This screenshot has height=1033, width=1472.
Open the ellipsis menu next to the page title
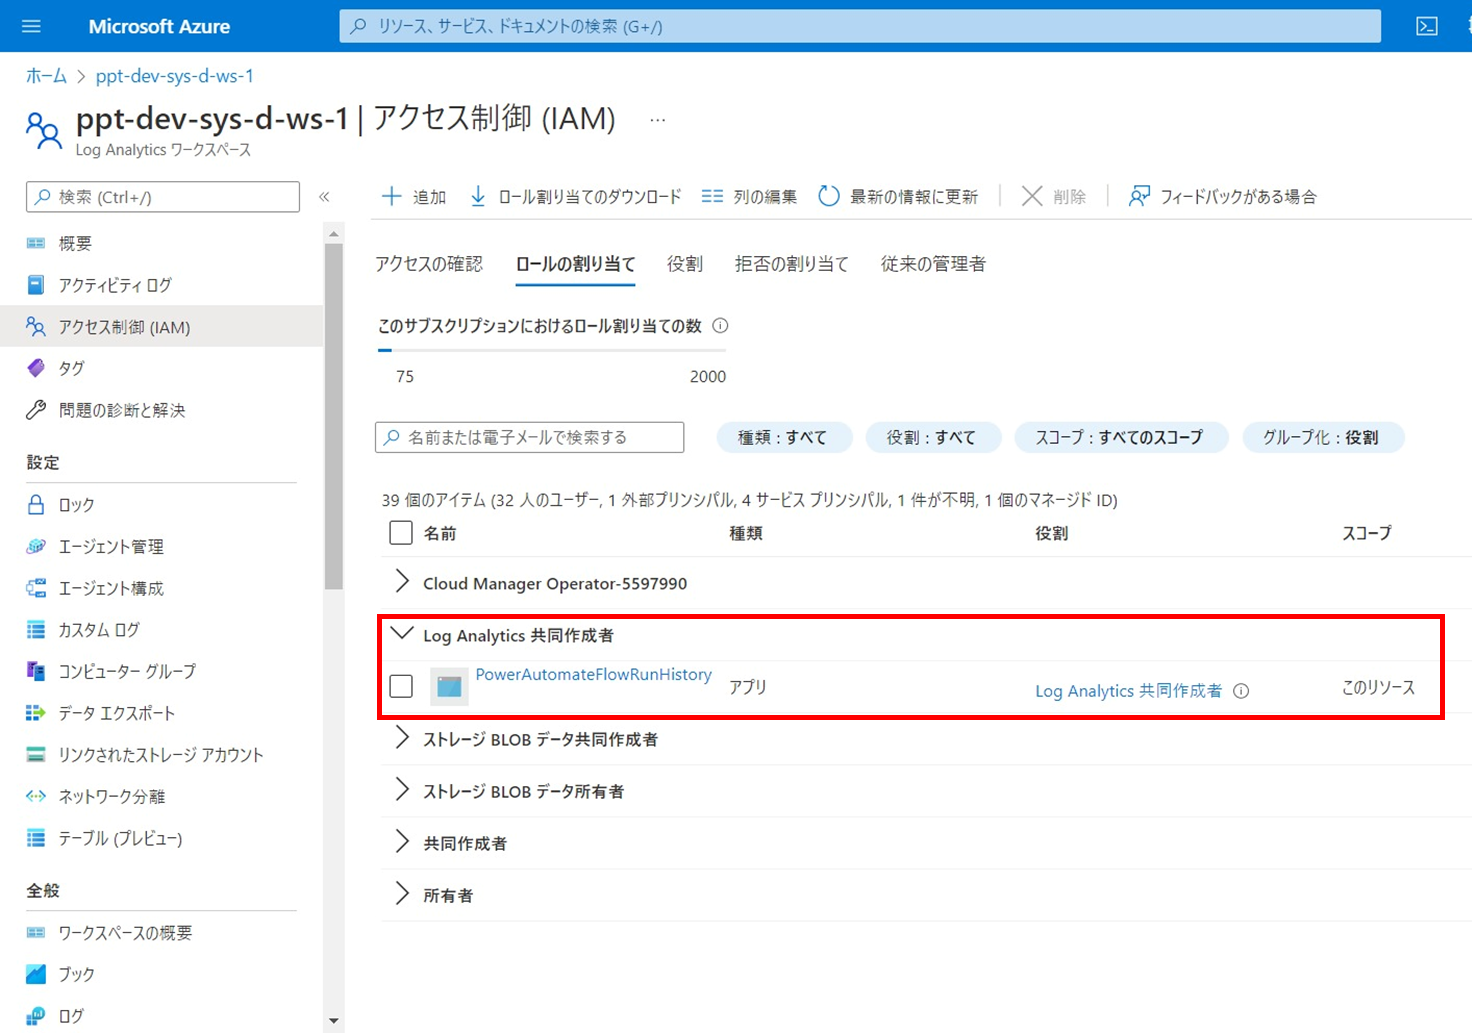point(657,120)
